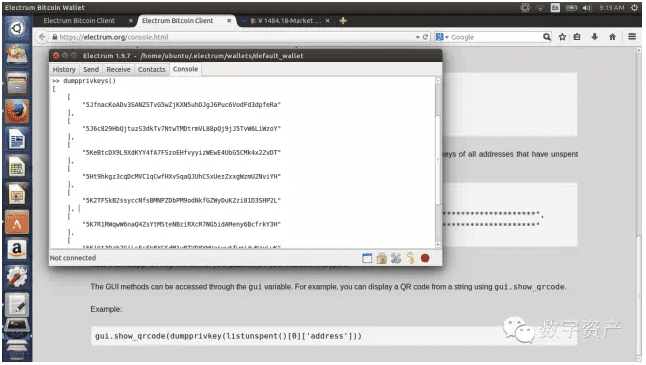Click the private key starting with 5JfnacKoADv
This screenshot has height=365, width=646.
181,105
